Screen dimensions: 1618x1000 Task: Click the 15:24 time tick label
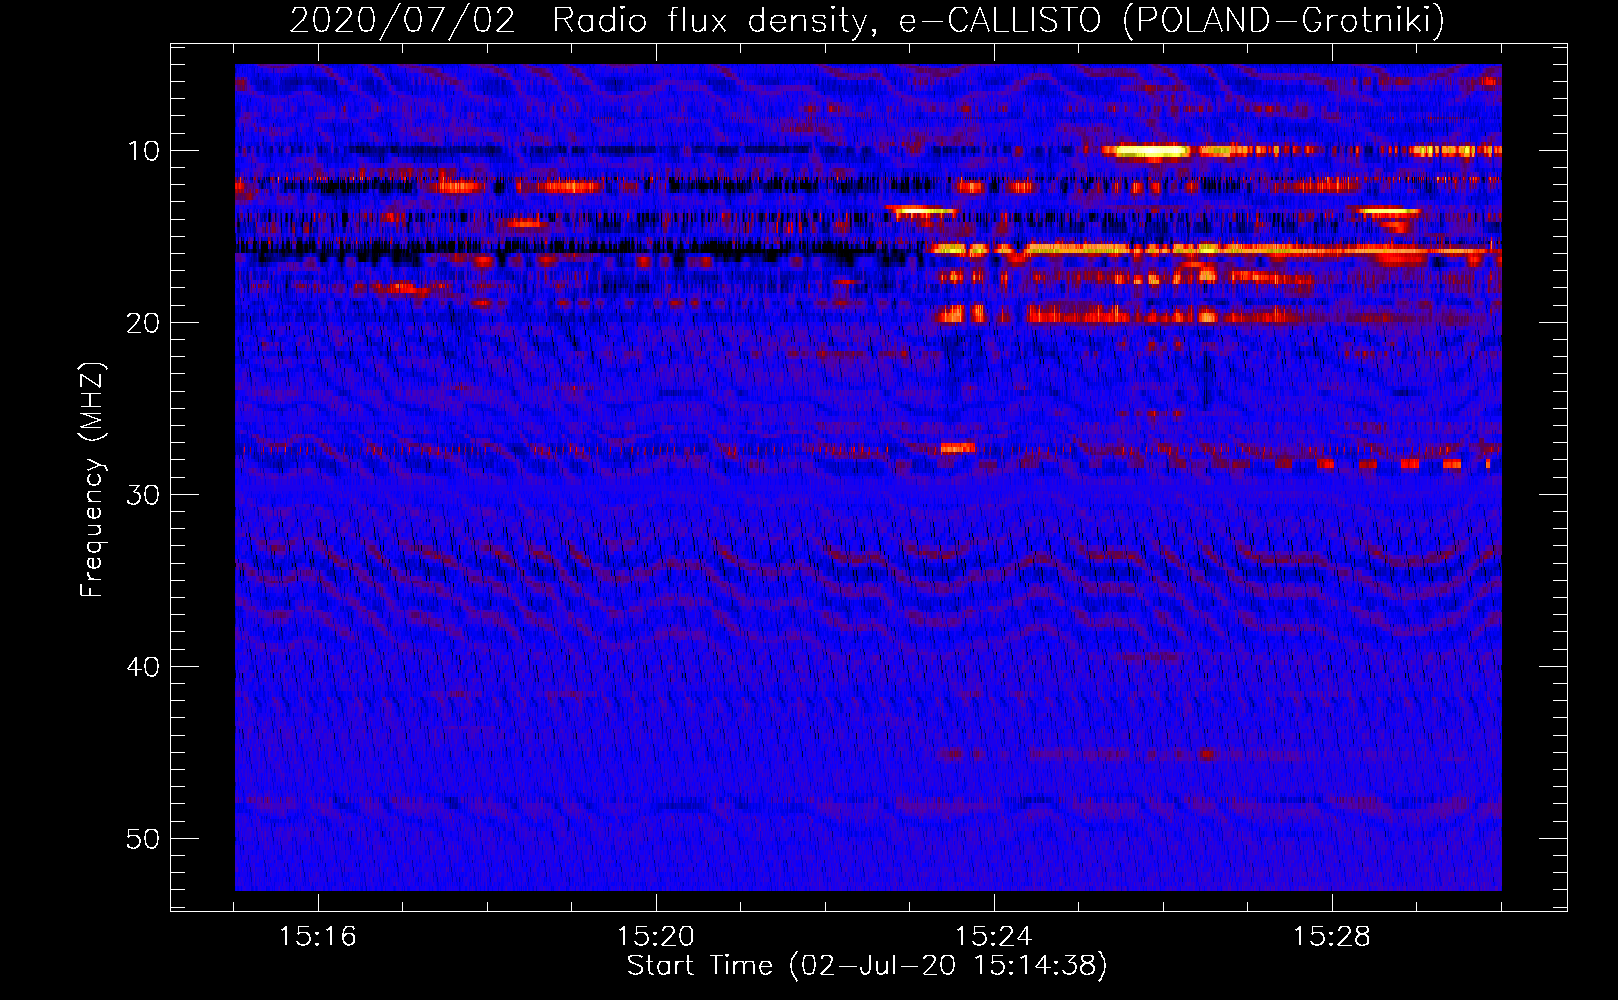tap(994, 937)
